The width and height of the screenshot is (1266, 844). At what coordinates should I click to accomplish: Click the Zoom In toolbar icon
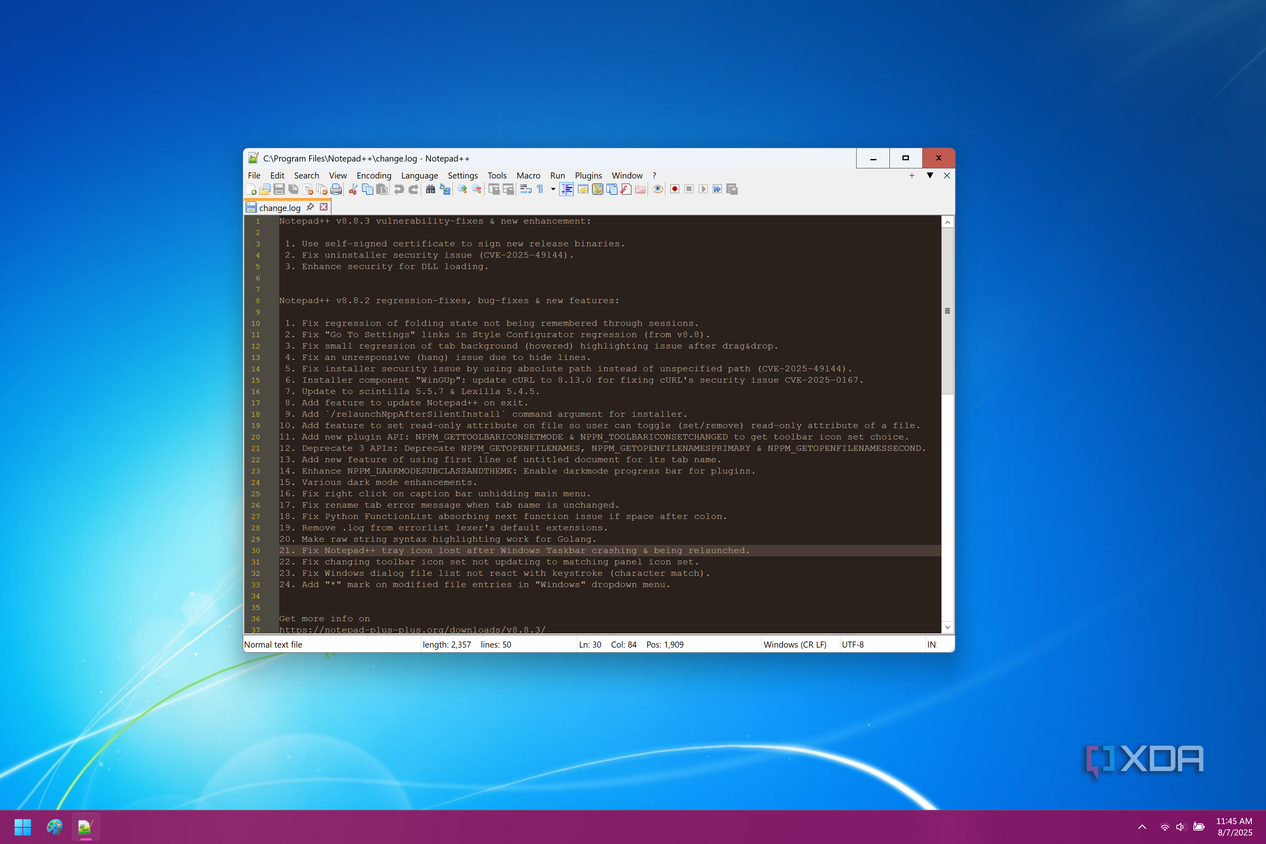coord(462,189)
